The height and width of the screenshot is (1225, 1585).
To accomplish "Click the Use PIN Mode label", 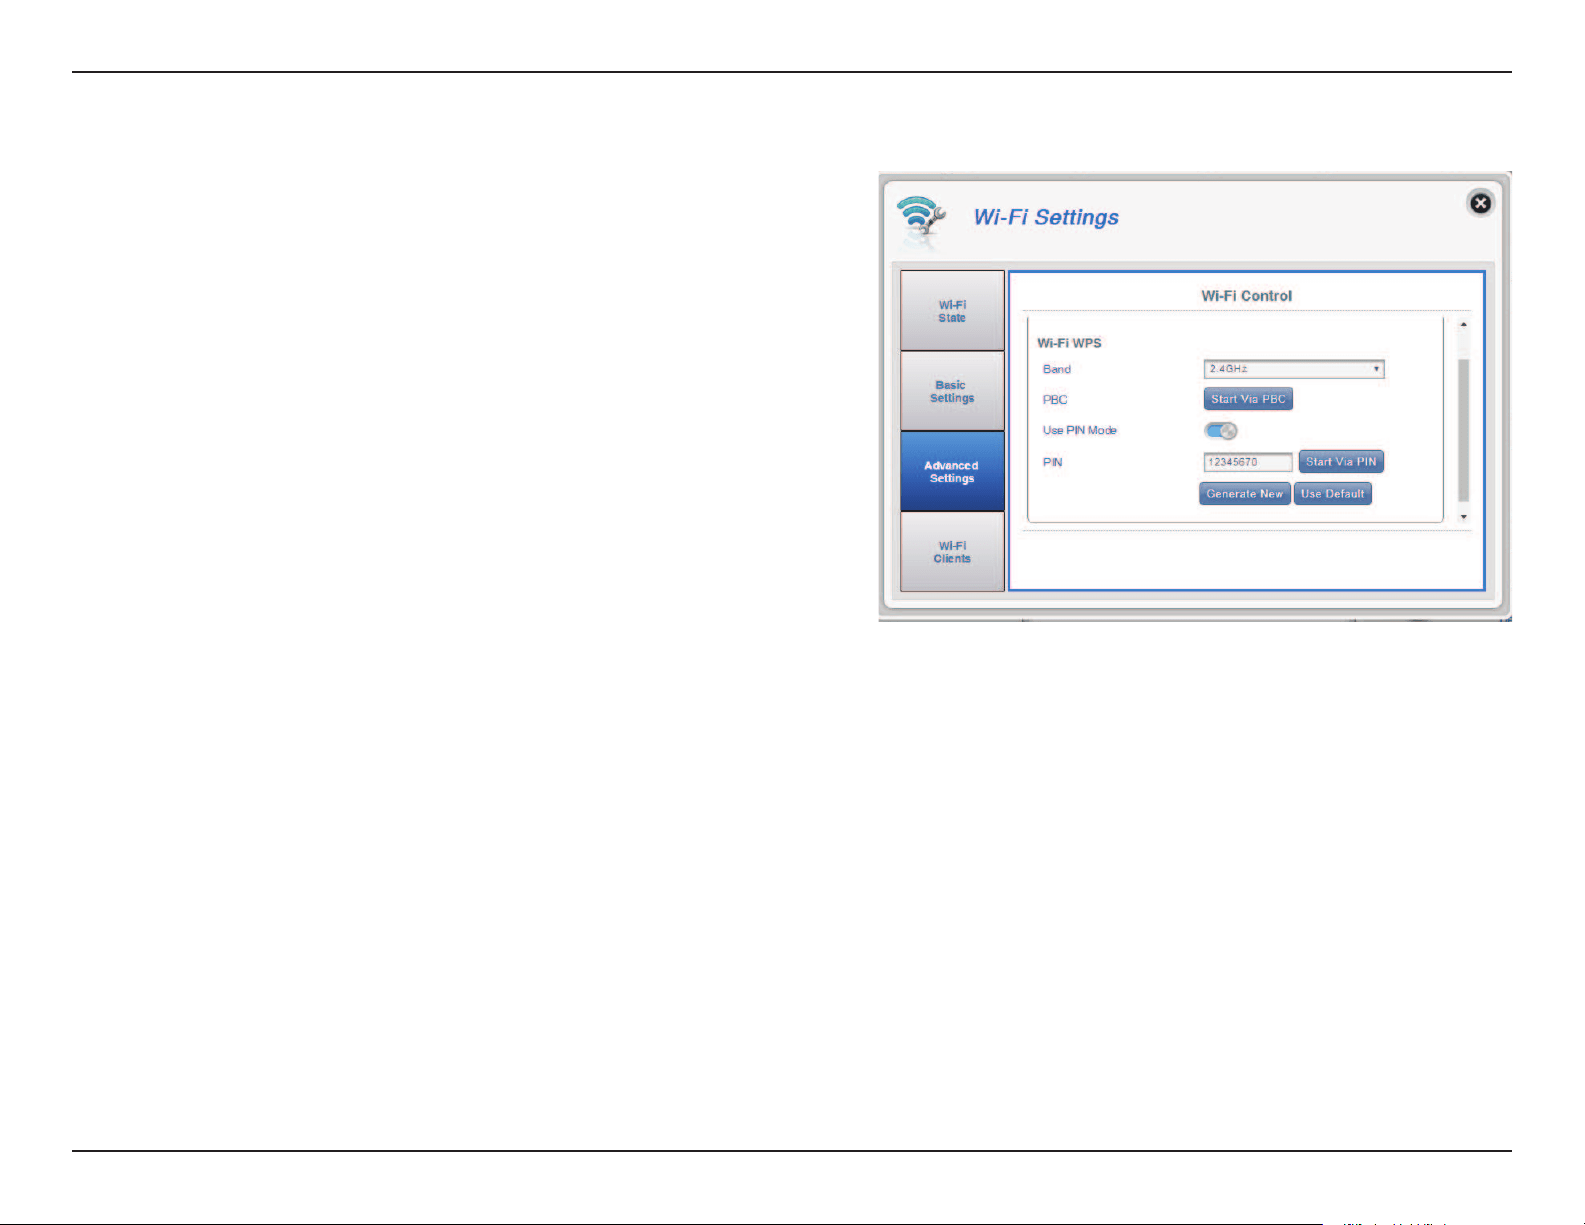I will coord(1080,430).
